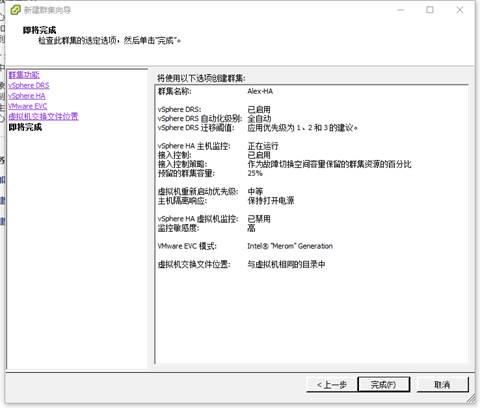Click the 应用优先级为 1、2 和 3 的建议 value
Screen dimensions: 480x408
[302, 128]
